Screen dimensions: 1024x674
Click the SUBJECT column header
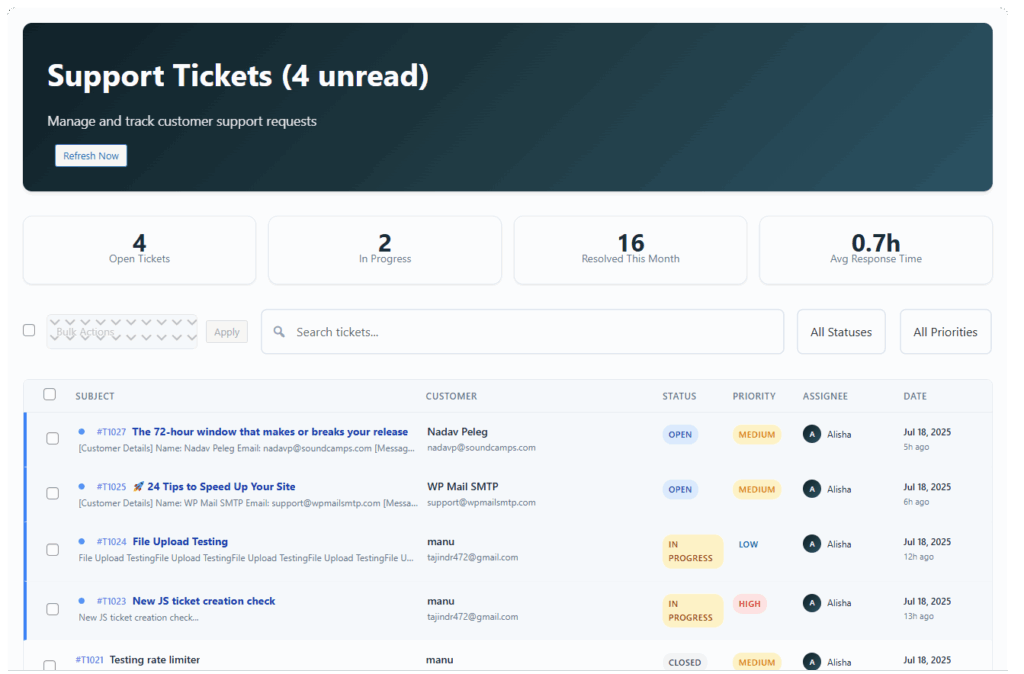click(x=95, y=396)
